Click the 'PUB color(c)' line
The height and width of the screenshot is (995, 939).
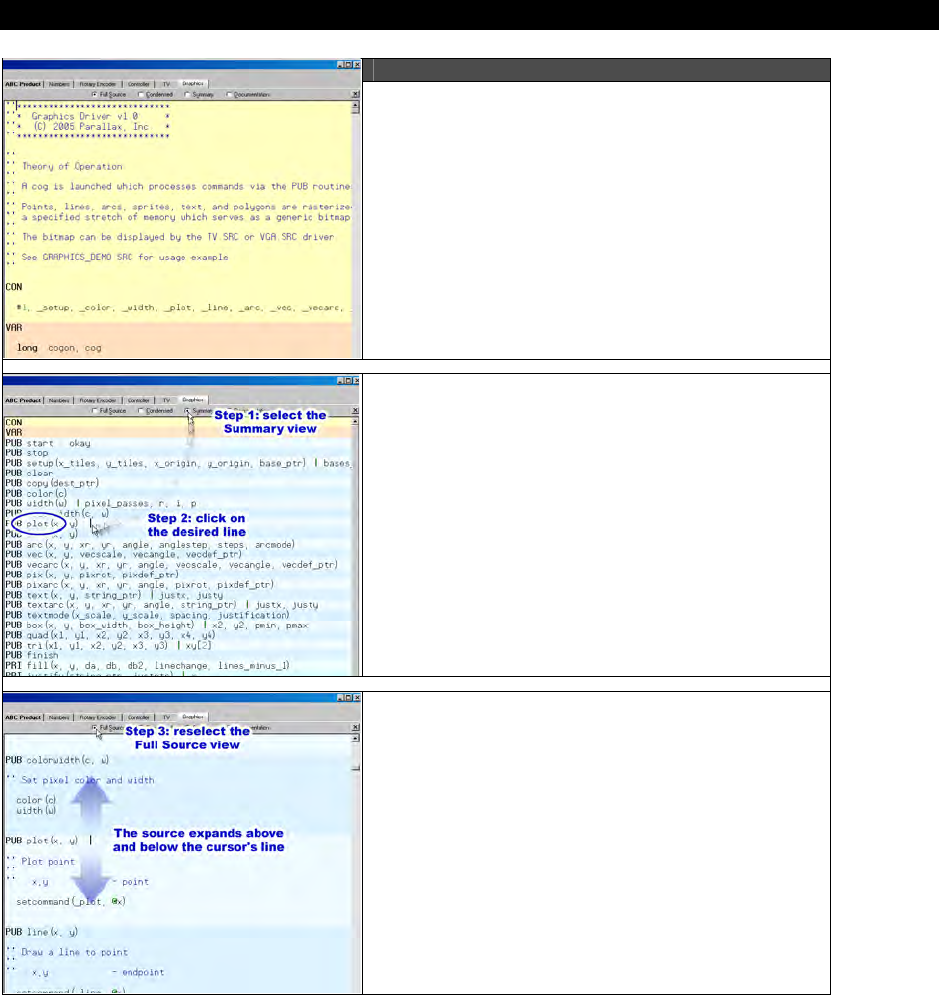[36, 494]
